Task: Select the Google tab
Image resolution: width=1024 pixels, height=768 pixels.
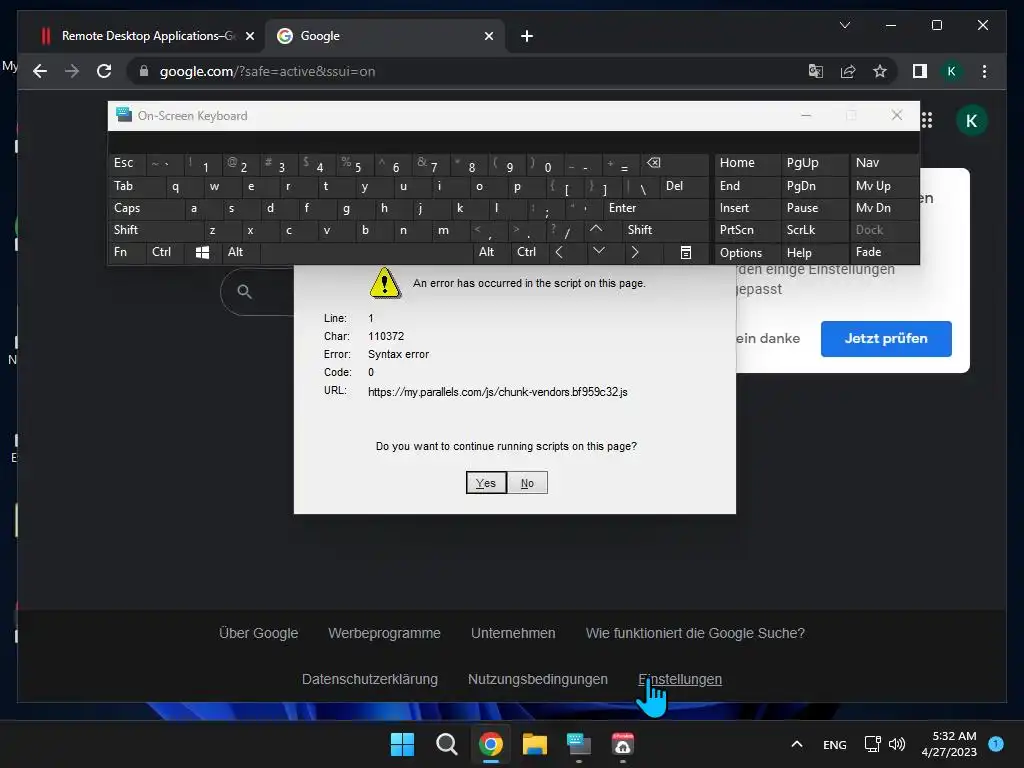Action: (x=385, y=36)
